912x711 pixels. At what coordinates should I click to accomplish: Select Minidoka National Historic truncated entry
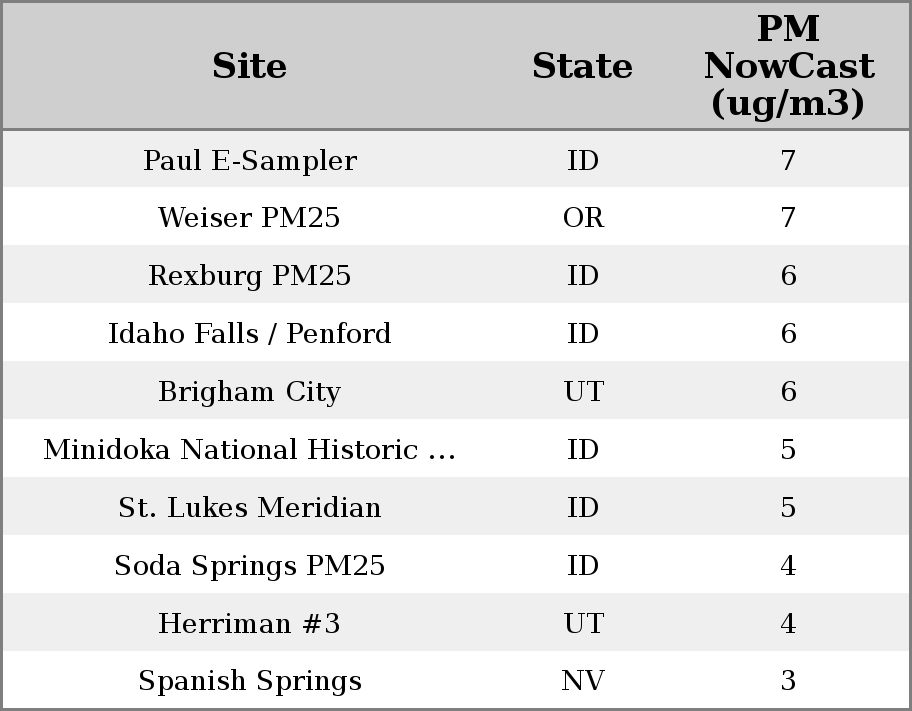tap(249, 450)
